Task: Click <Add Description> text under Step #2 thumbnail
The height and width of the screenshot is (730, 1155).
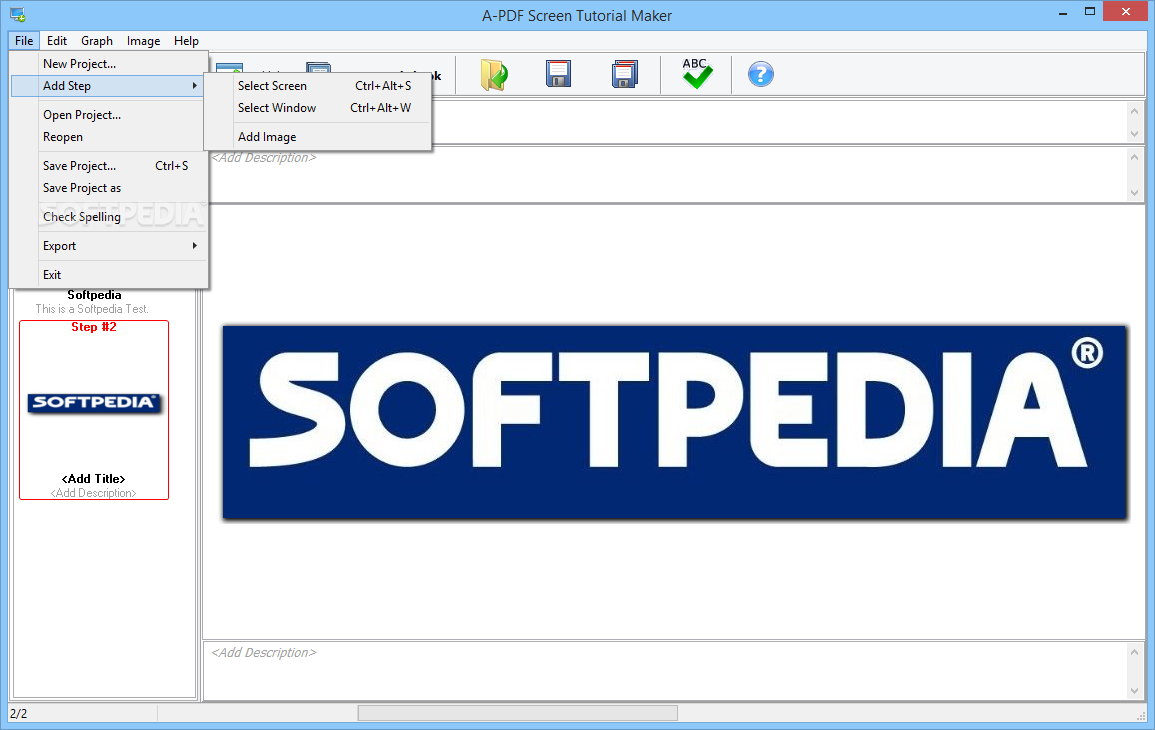Action: point(94,493)
